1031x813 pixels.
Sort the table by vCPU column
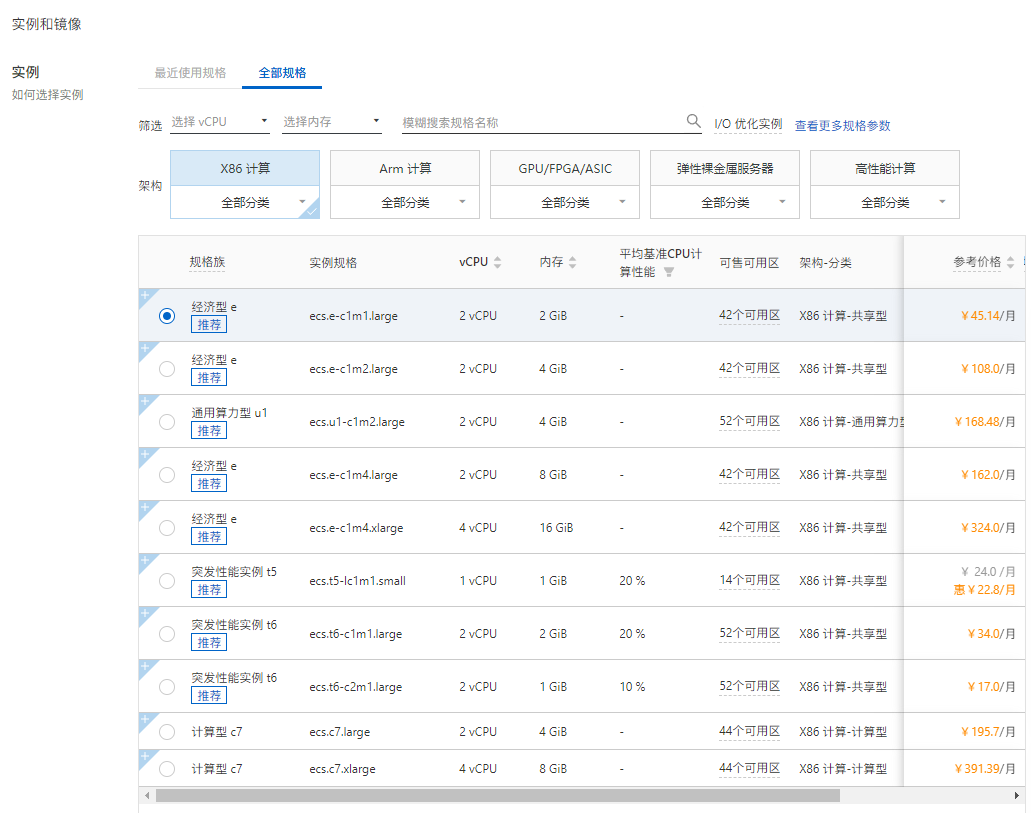pyautogui.click(x=497, y=263)
